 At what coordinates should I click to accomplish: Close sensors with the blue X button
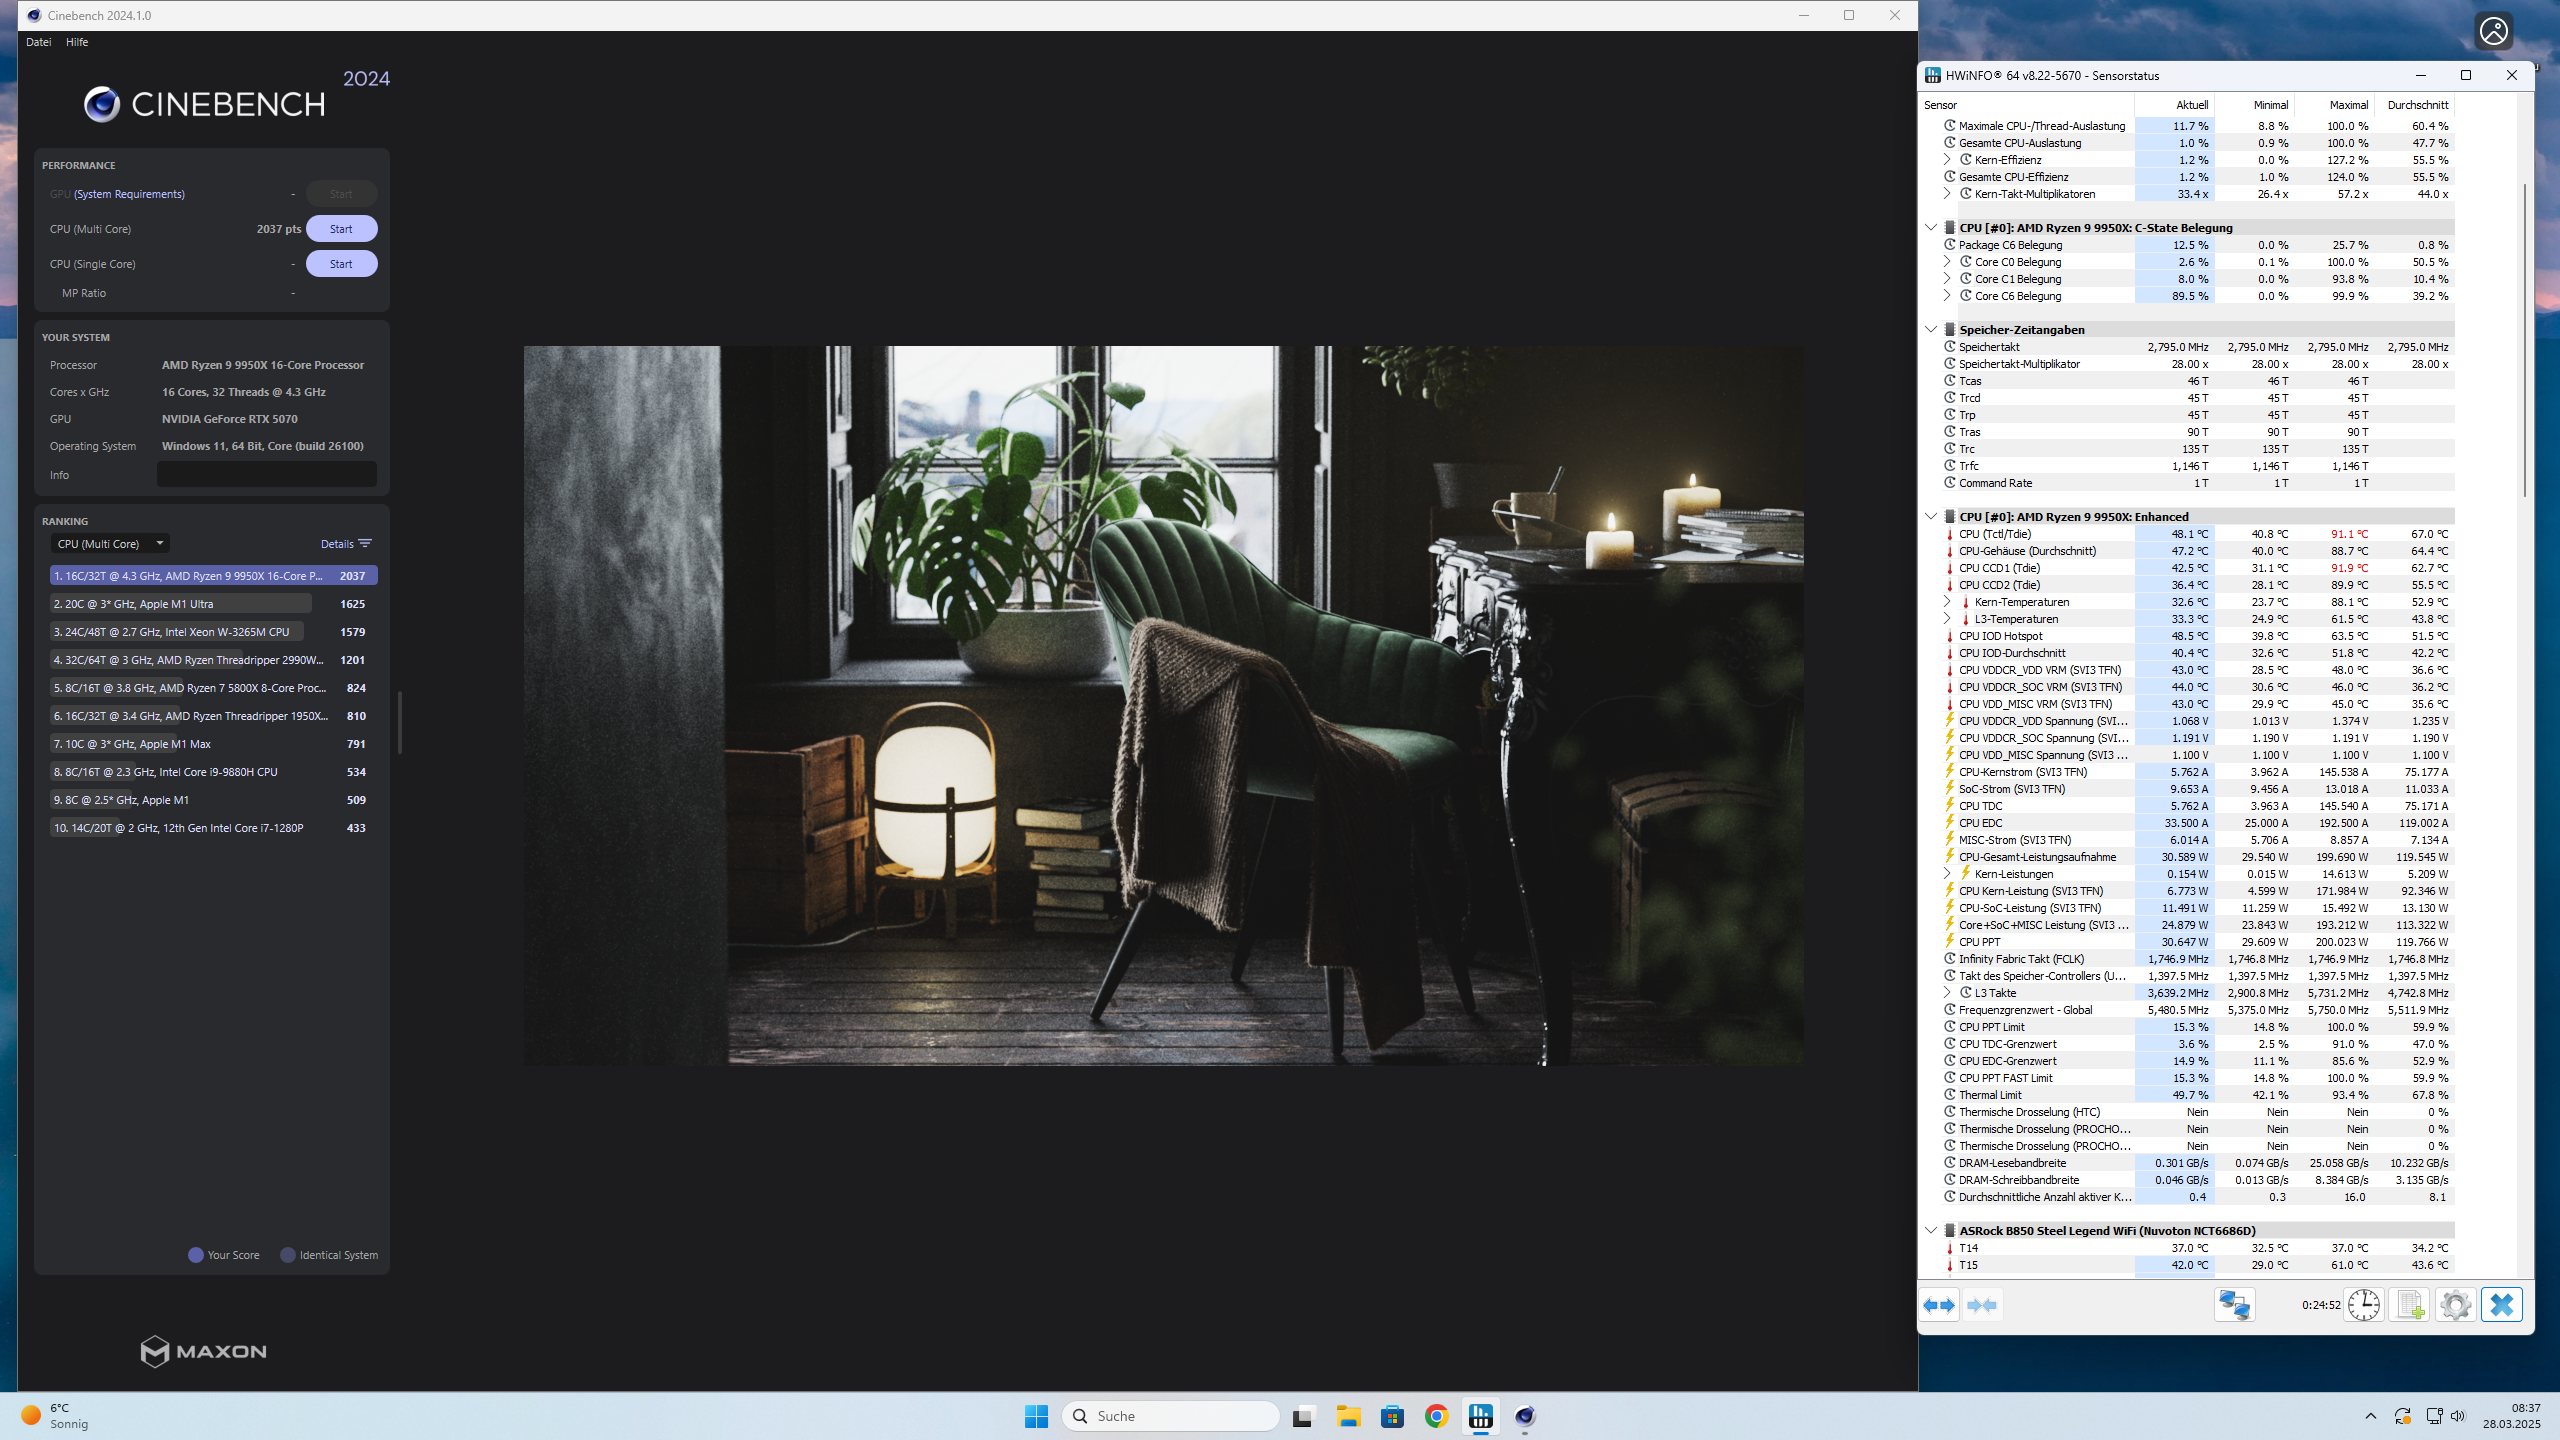coord(2501,1305)
